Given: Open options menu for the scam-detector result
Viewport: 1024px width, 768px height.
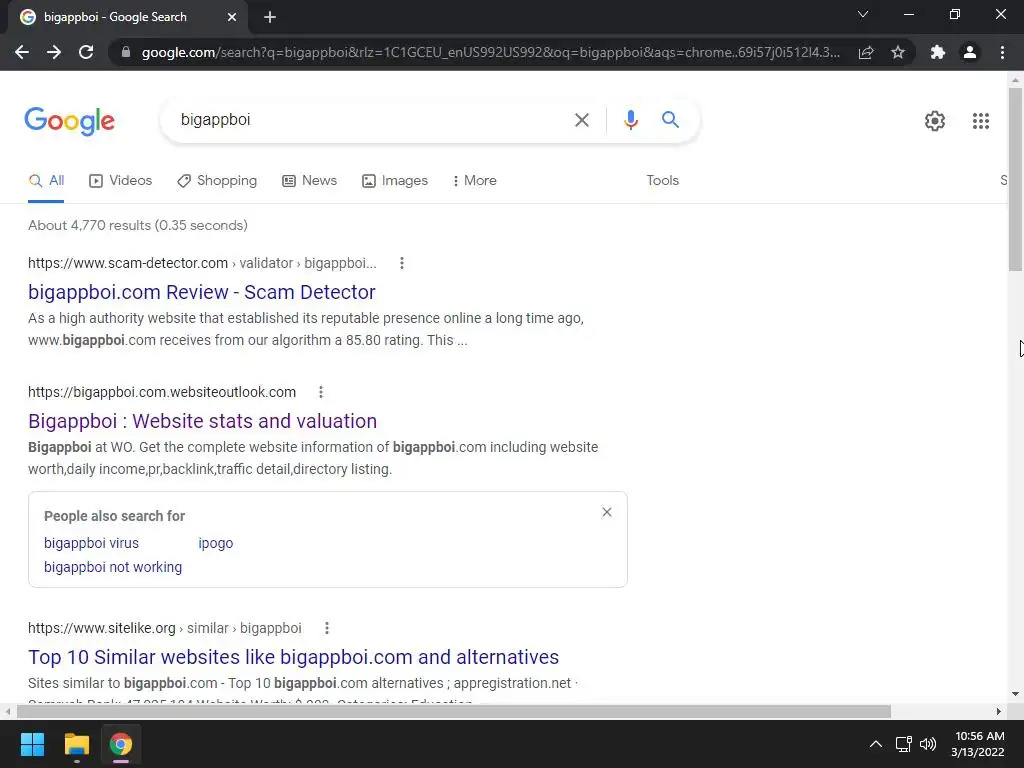Looking at the screenshot, I should click(402, 263).
